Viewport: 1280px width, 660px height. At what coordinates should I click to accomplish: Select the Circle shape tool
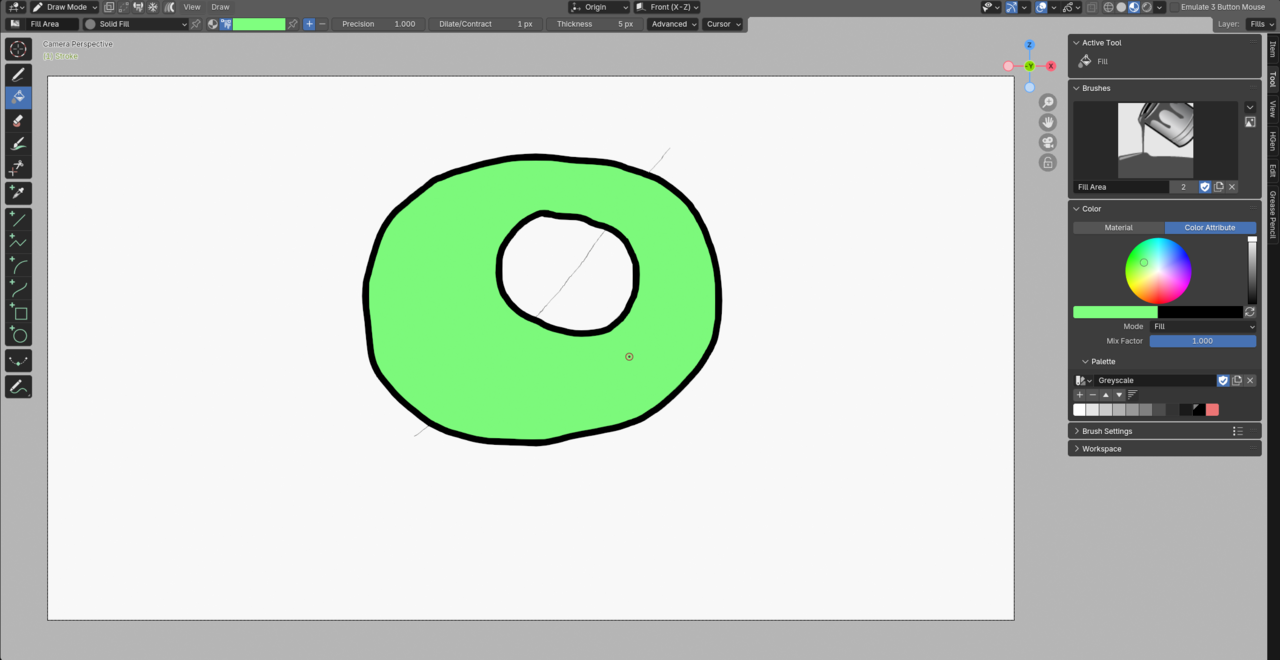[18, 335]
